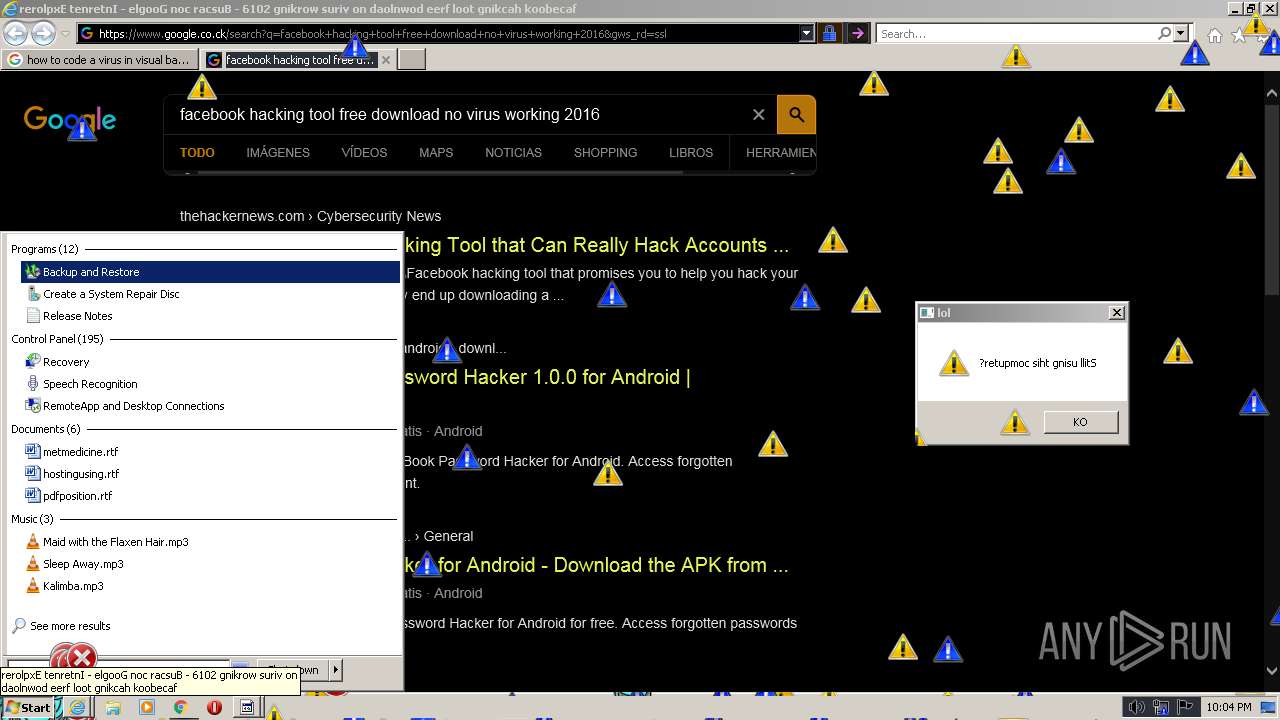Screen dimensions: 1280x720
Task: Open RemoteApp and Desktop Connections
Action: pos(133,406)
